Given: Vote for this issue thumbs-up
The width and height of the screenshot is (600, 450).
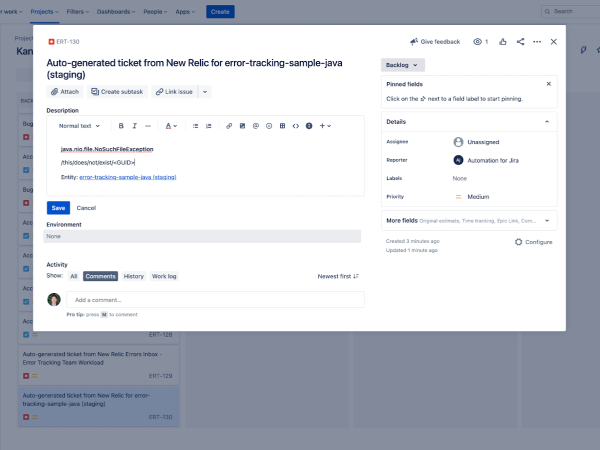Looking at the screenshot, I should (503, 42).
